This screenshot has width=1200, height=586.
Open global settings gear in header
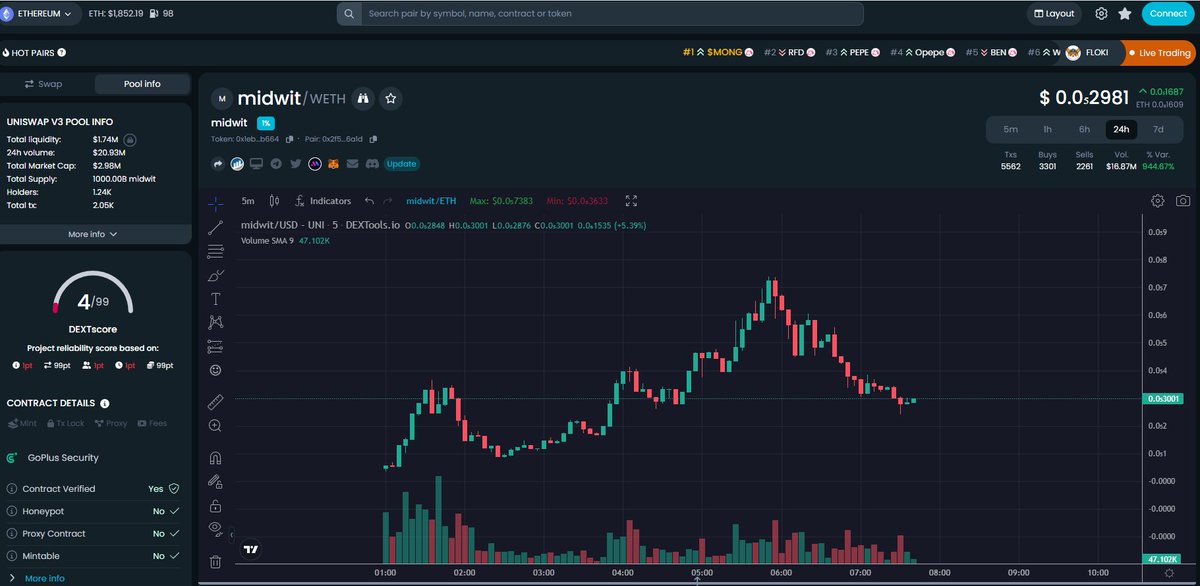1101,14
